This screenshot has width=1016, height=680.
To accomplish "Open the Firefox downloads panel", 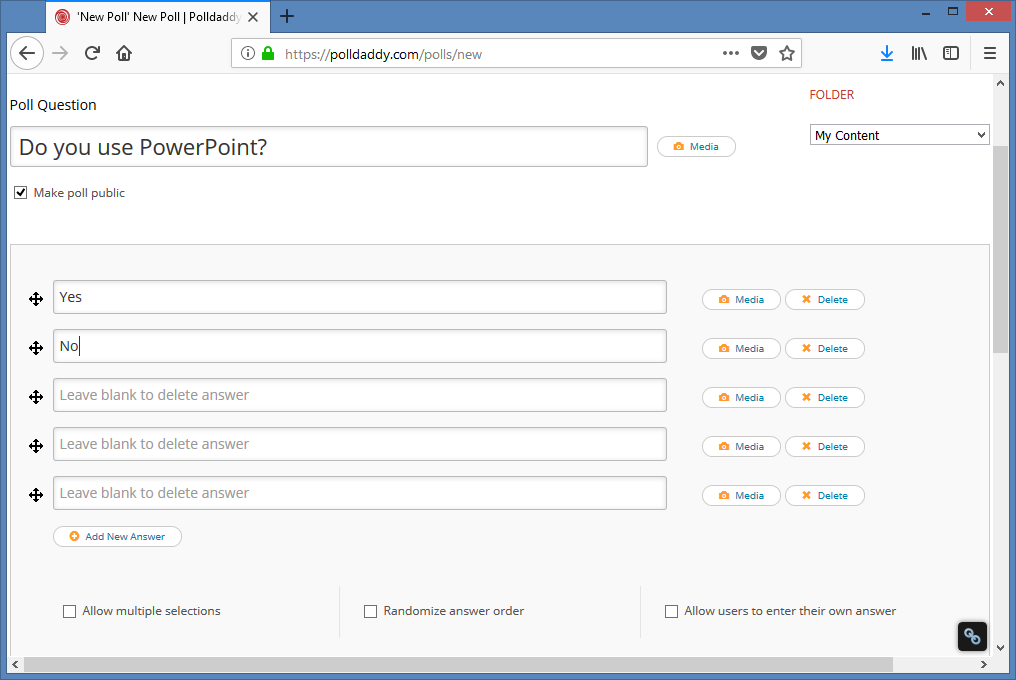I will [887, 53].
